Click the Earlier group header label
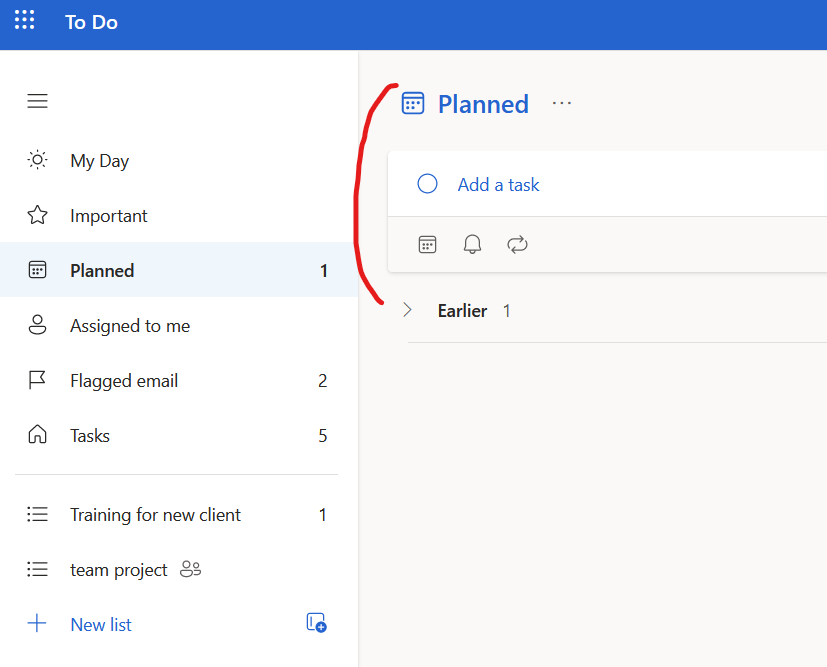 (463, 311)
